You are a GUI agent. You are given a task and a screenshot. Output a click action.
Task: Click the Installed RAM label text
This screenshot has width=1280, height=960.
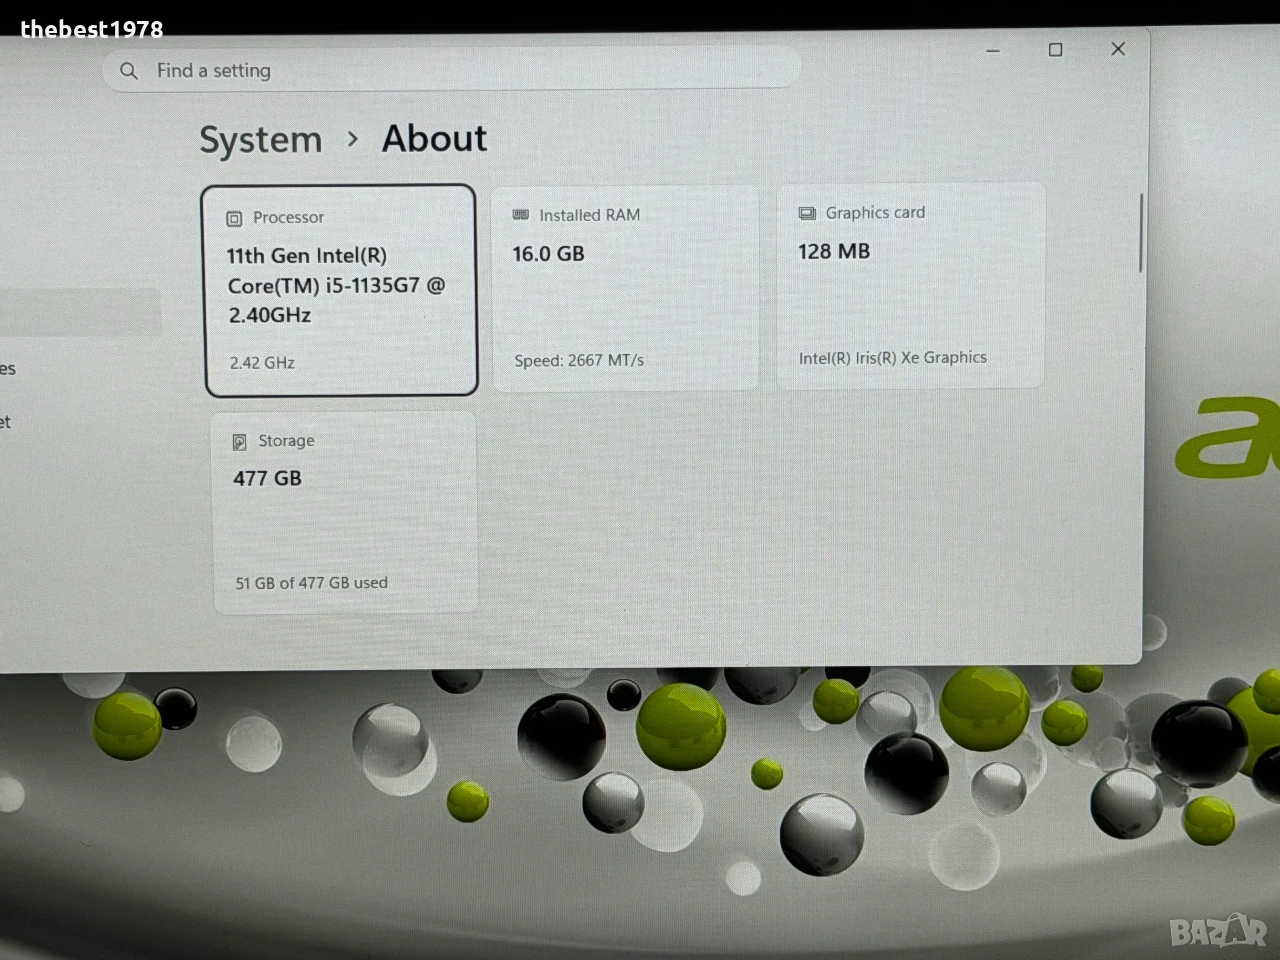click(589, 215)
